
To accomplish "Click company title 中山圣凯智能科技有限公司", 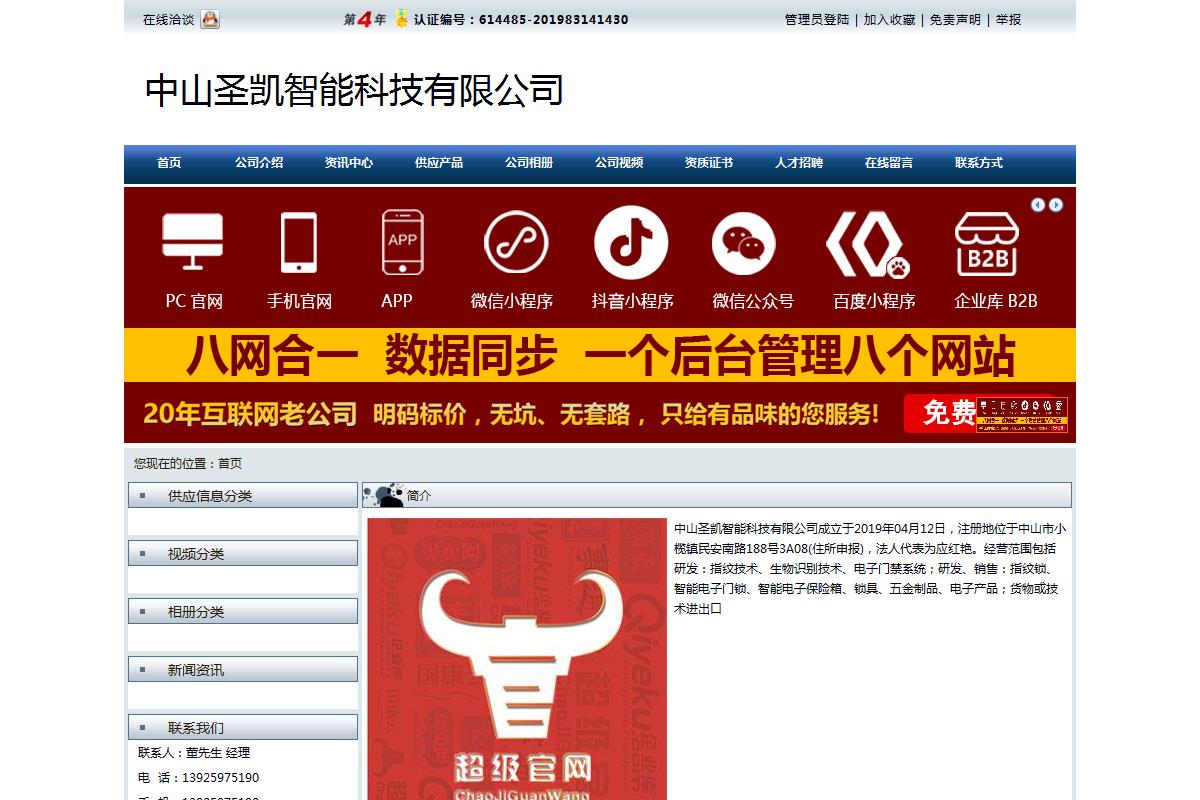I will 355,90.
